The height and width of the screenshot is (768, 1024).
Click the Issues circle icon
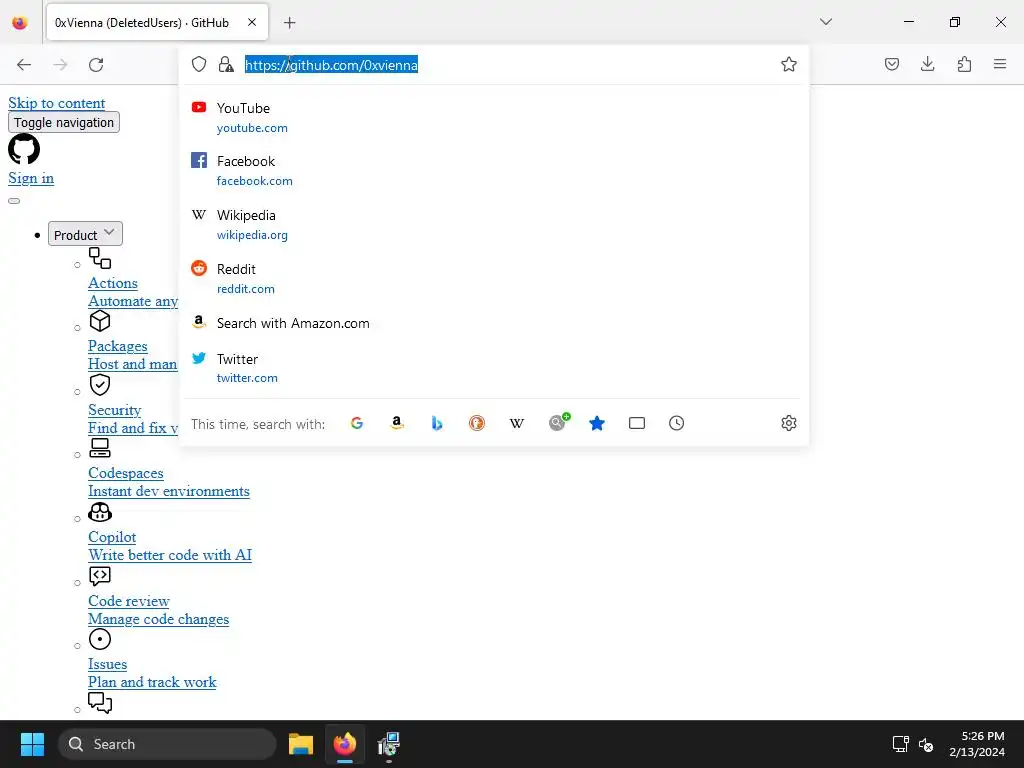(x=100, y=639)
